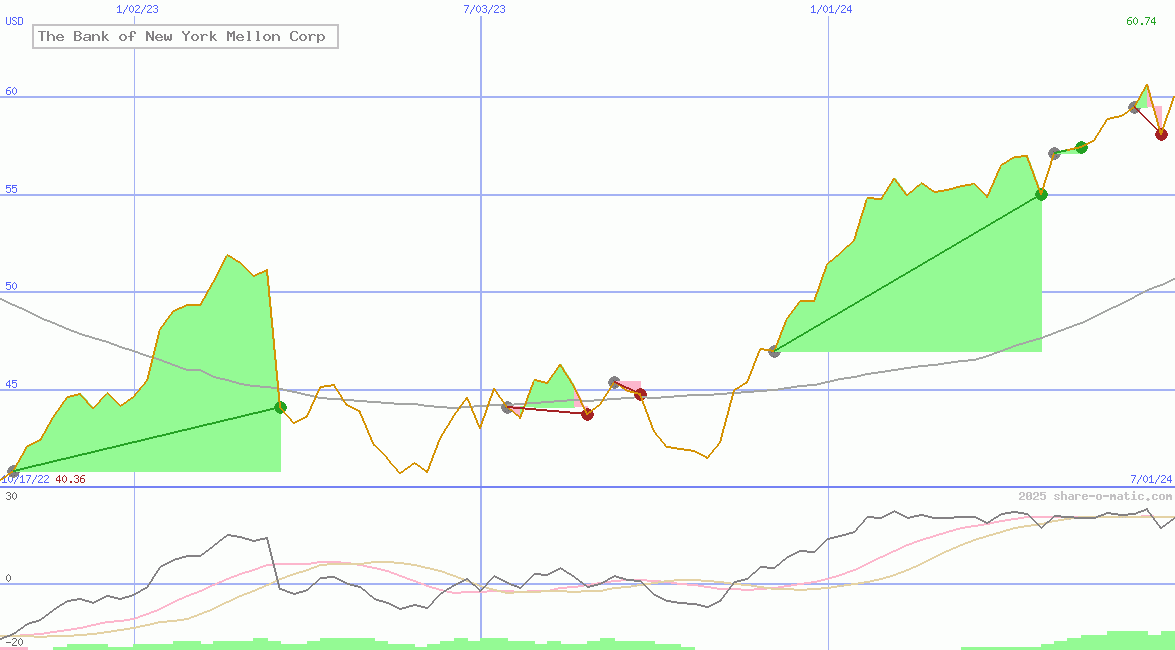Click the red exit marker at far right
The width and height of the screenshot is (1175, 650).
(1161, 134)
